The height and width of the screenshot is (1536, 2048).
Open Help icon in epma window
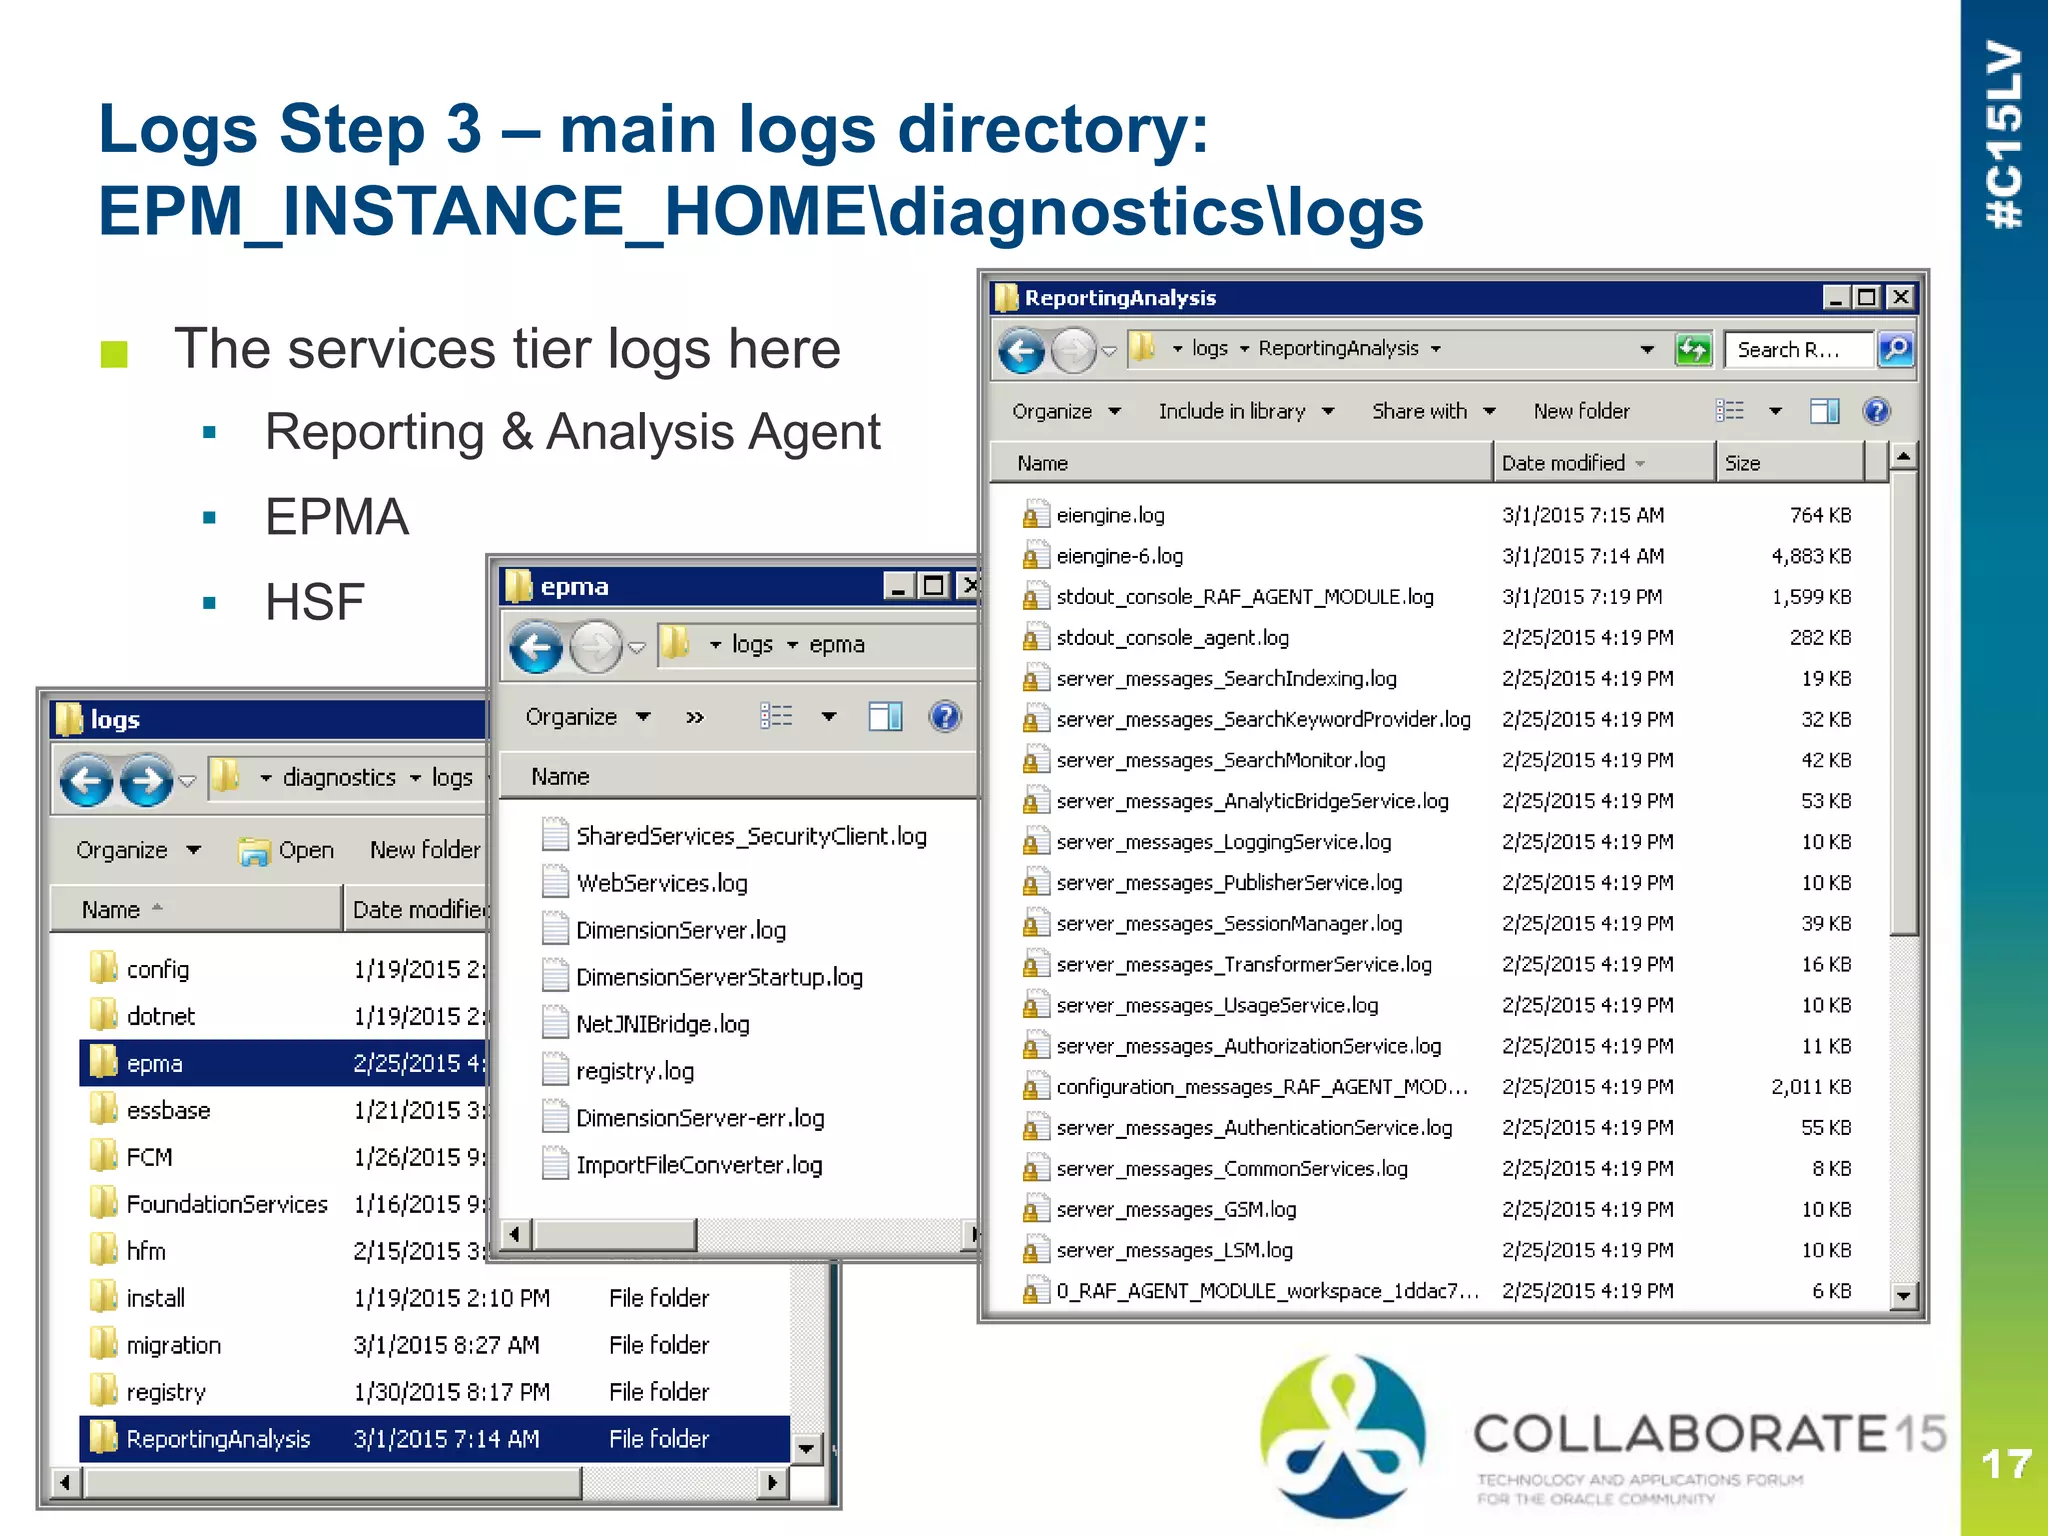click(945, 716)
